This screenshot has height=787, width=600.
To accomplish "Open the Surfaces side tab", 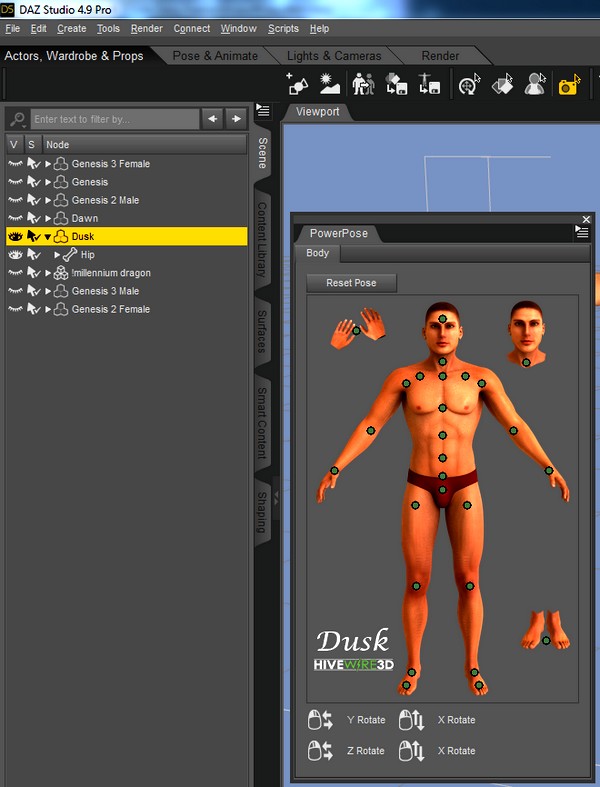I will point(262,331).
